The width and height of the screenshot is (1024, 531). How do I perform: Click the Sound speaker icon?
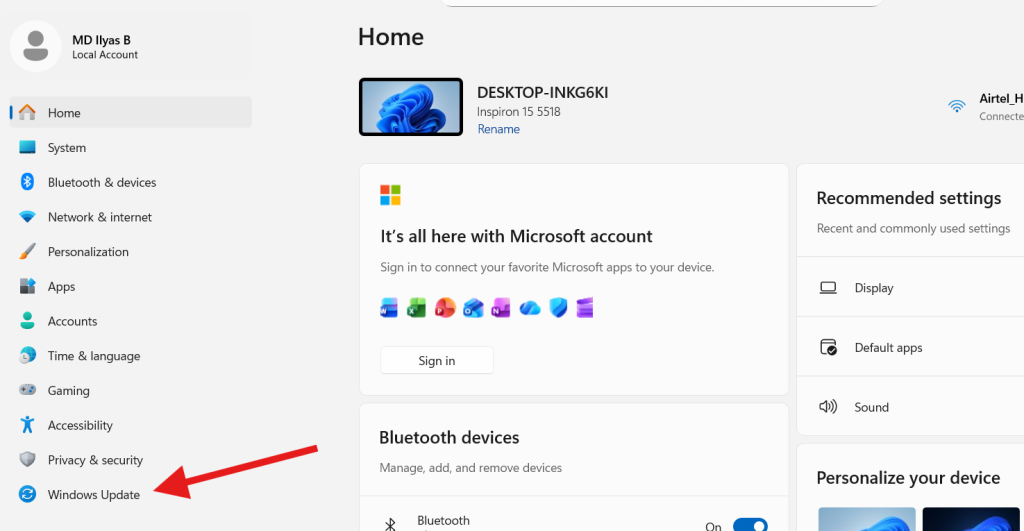point(828,406)
